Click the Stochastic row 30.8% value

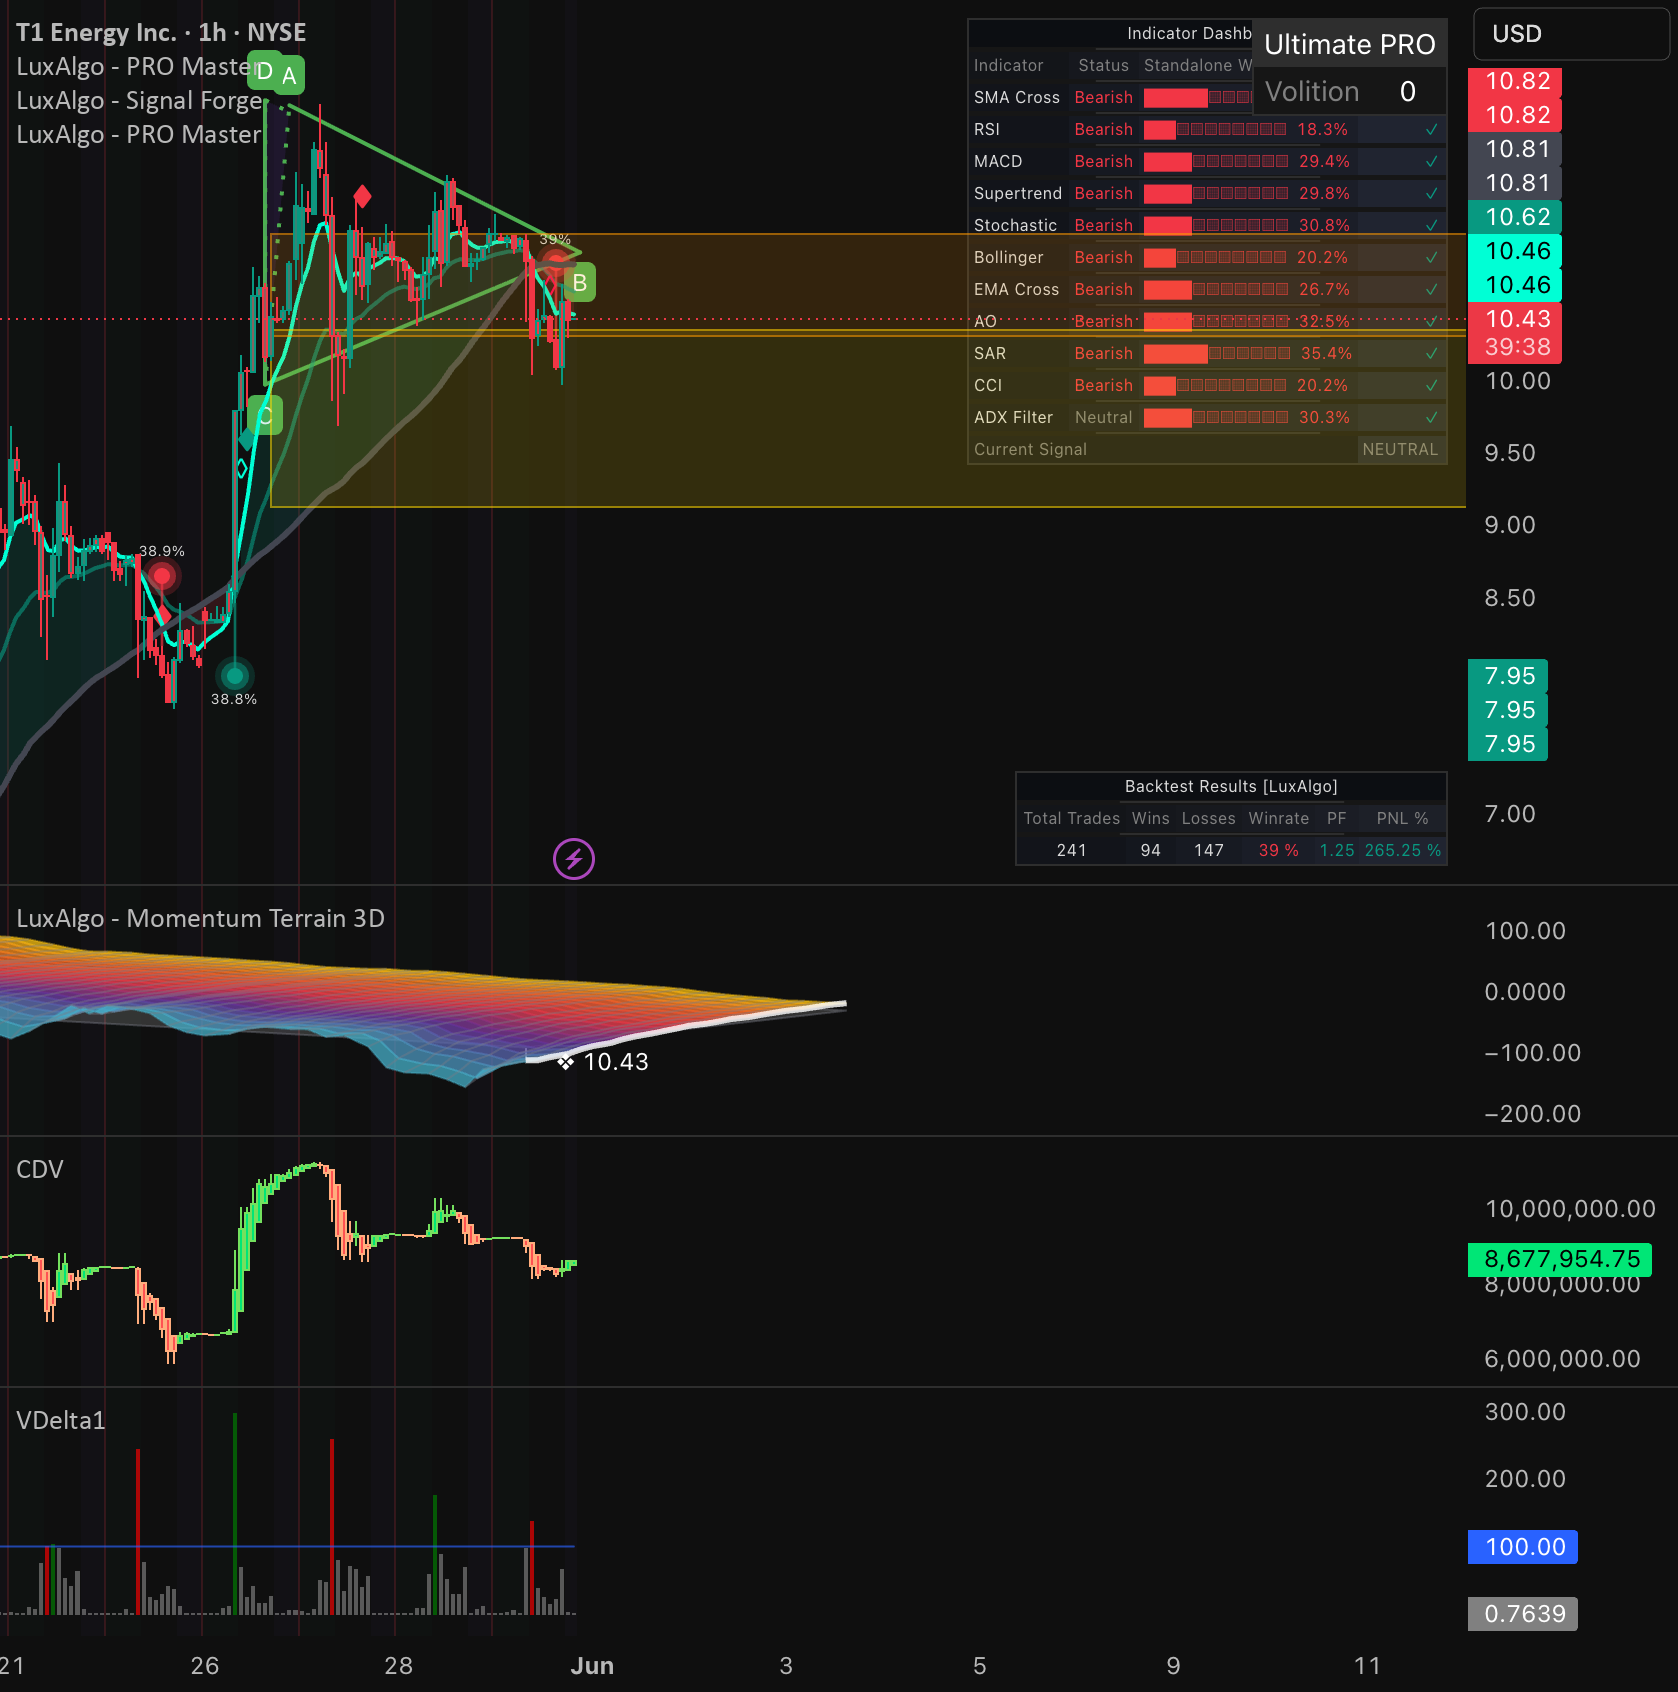click(x=1324, y=225)
